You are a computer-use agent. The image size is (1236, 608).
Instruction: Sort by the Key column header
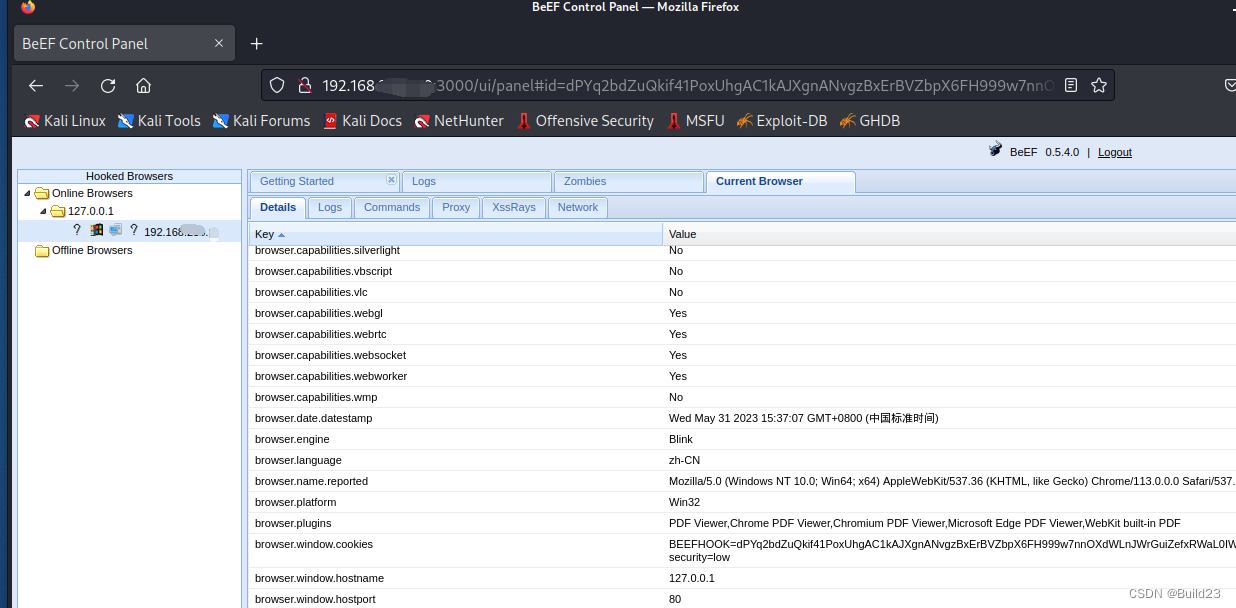click(455, 234)
